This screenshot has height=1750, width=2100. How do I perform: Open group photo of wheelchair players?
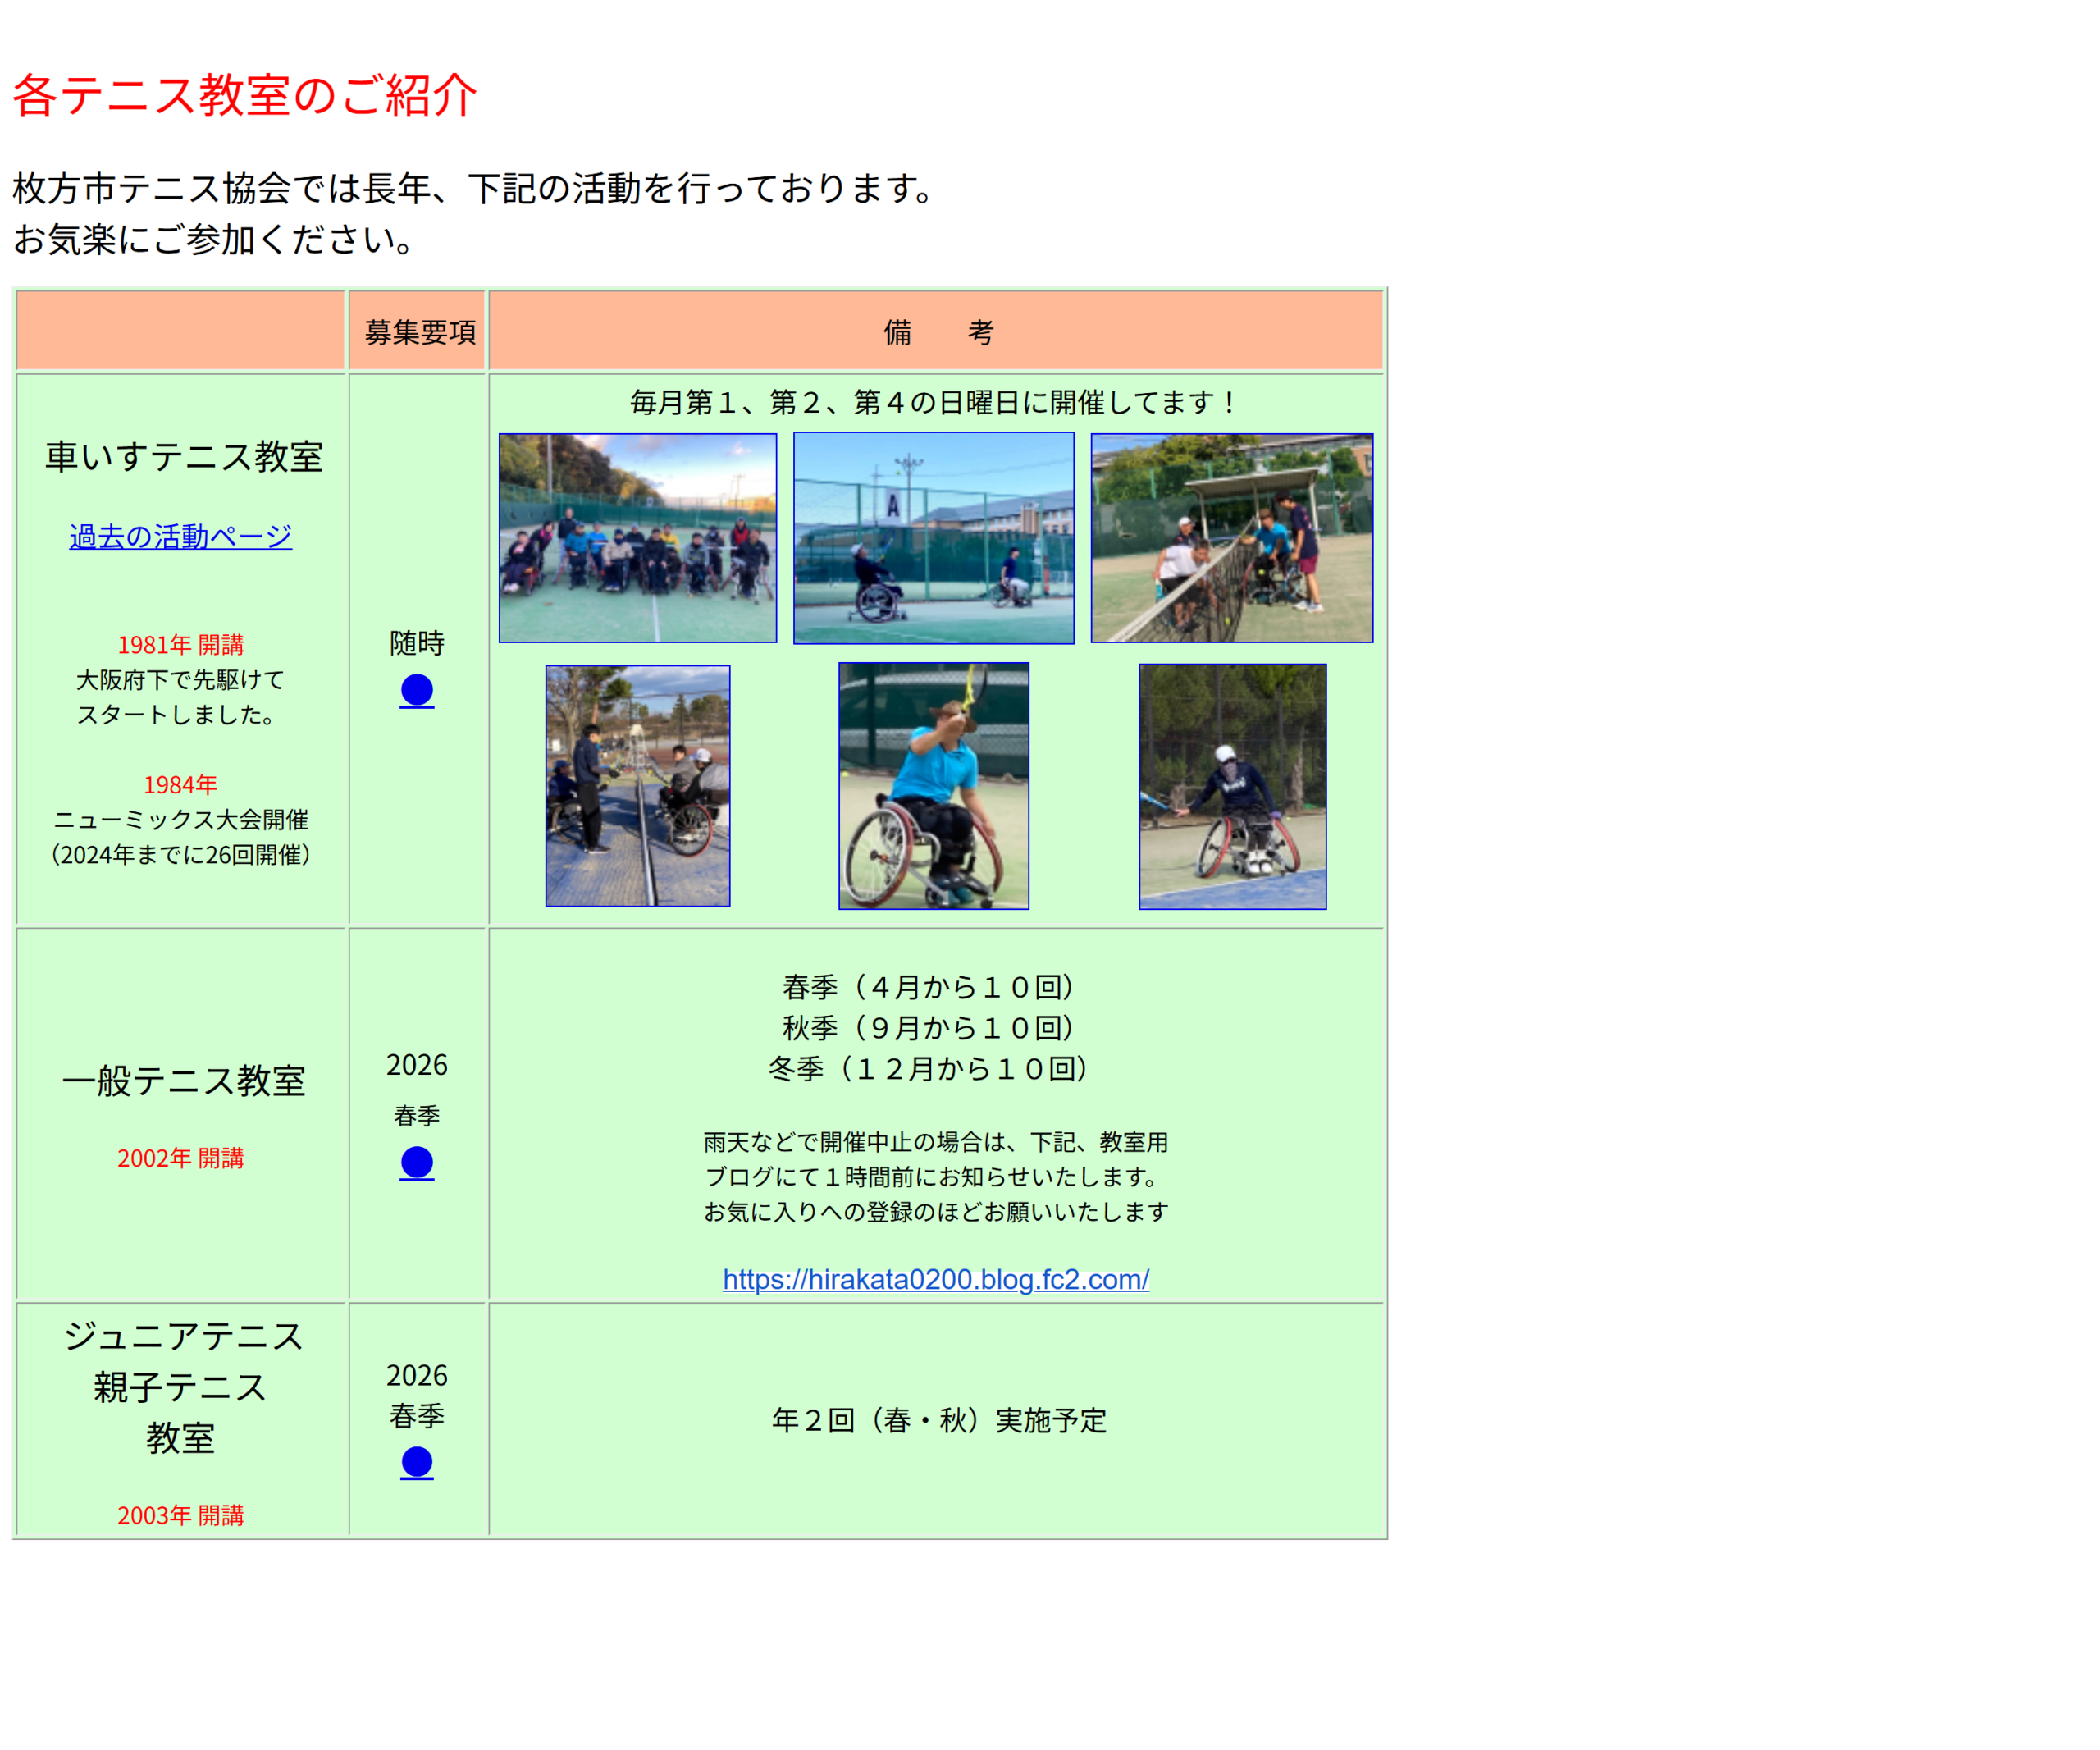pos(638,538)
